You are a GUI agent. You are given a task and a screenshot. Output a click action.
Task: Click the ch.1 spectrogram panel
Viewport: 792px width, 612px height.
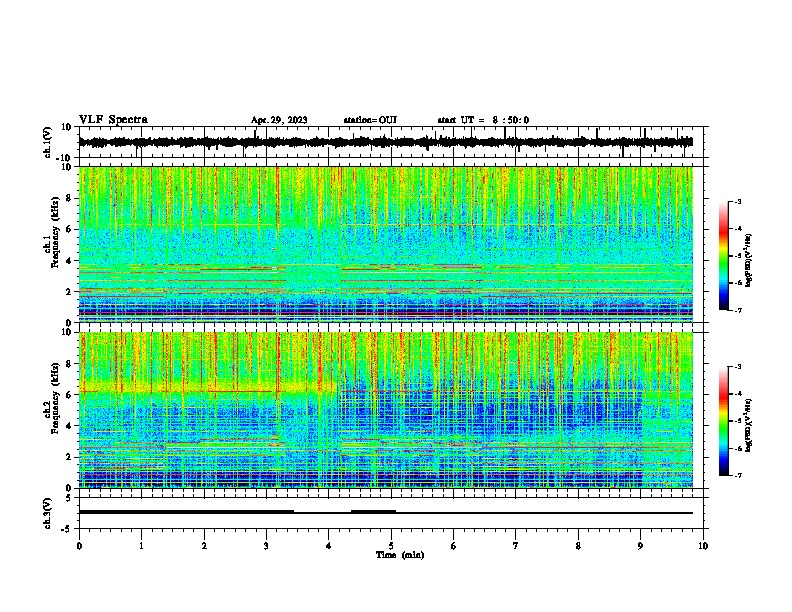point(385,244)
